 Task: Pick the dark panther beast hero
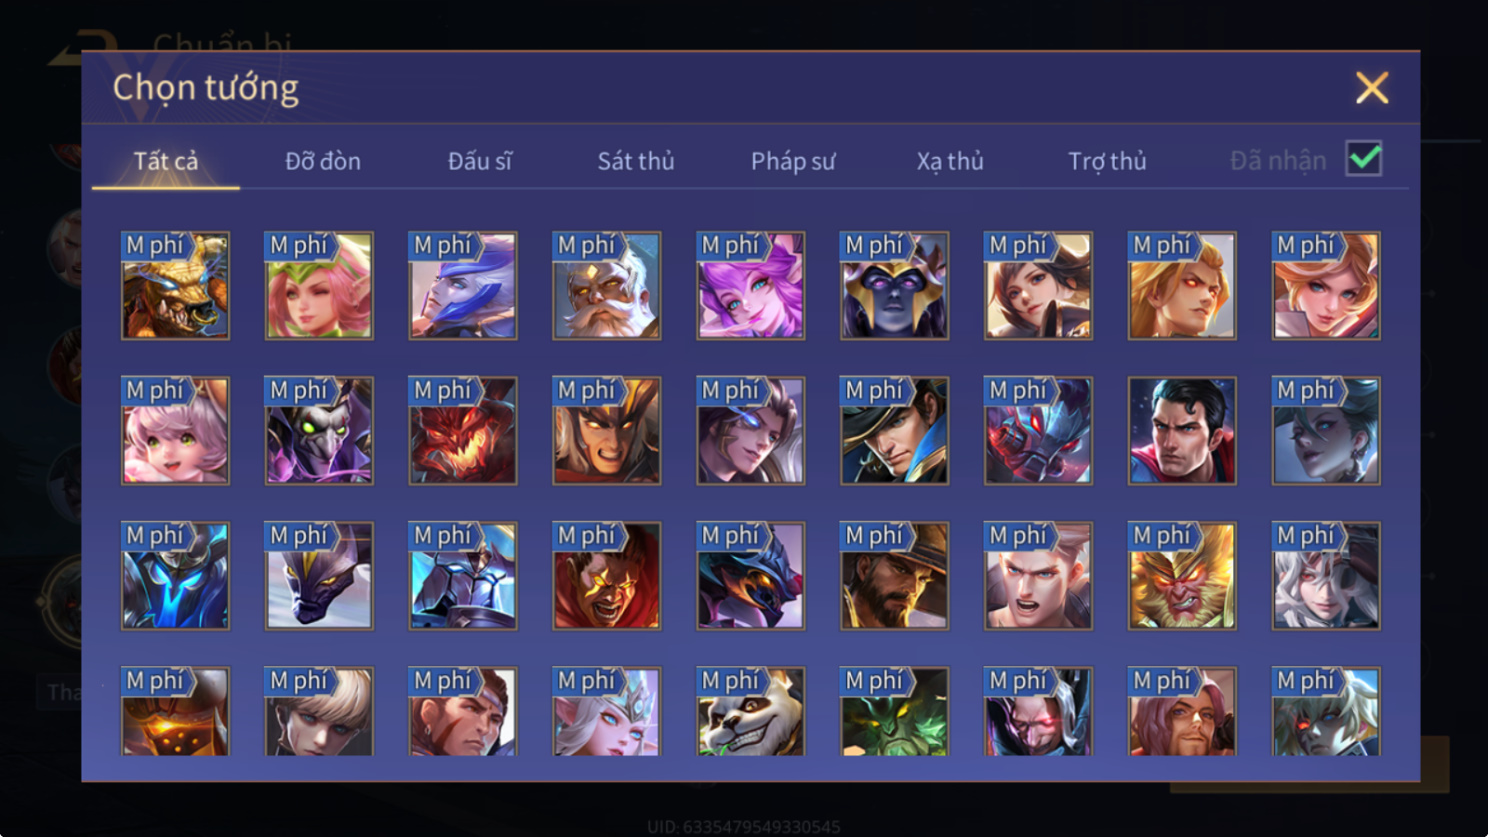319,576
